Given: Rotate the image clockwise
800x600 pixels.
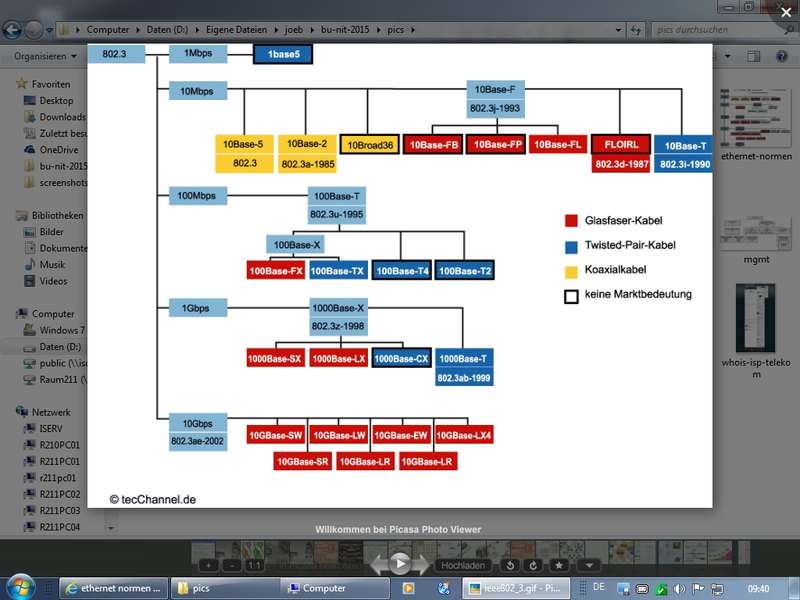Looking at the screenshot, I should tap(533, 565).
